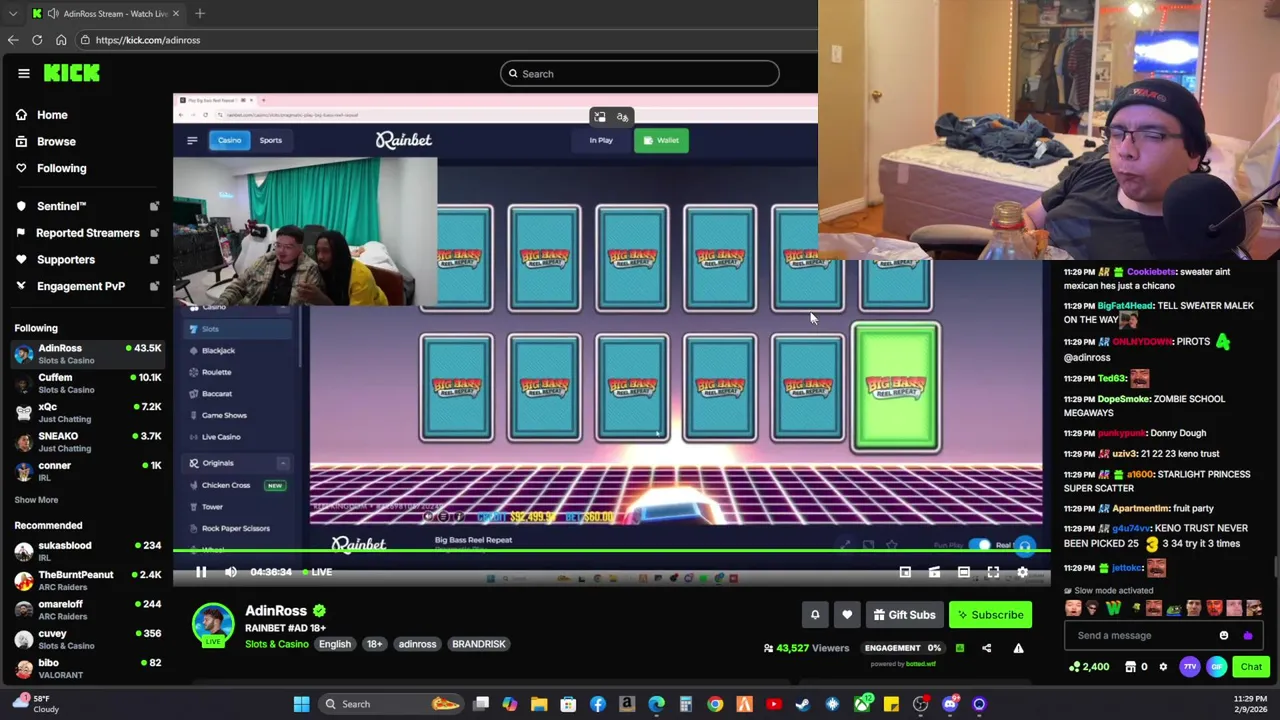Select the Cuffem channel
This screenshot has width=1280, height=720.
click(87, 383)
